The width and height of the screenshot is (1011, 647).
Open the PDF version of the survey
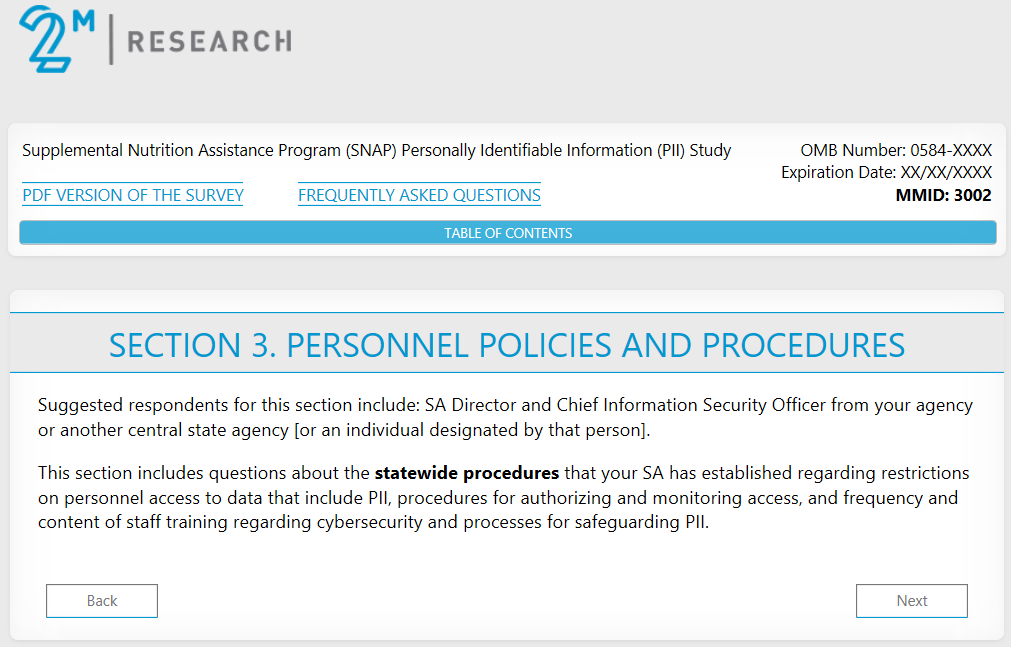coord(133,195)
